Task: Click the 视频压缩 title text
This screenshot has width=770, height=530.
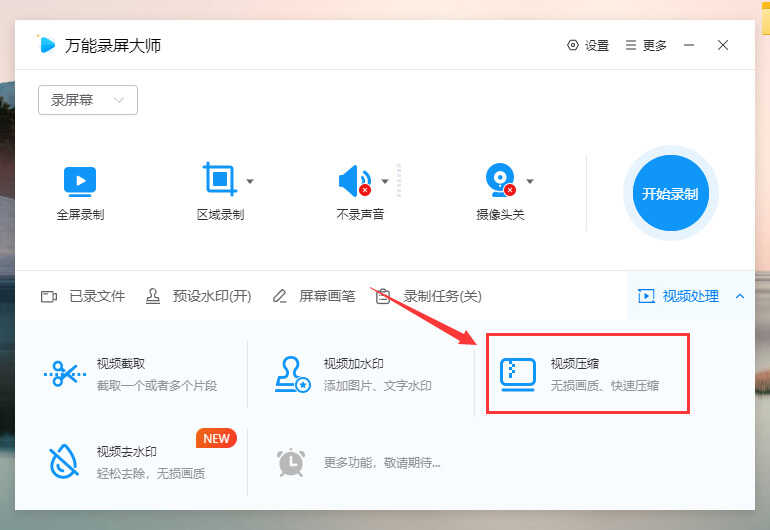Action: click(x=575, y=363)
